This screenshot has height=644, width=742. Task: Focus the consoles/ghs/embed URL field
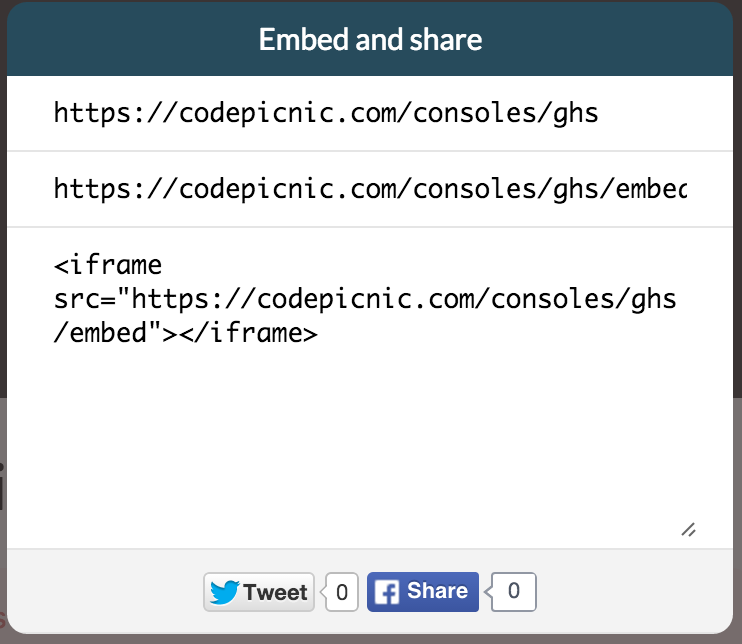click(x=370, y=189)
